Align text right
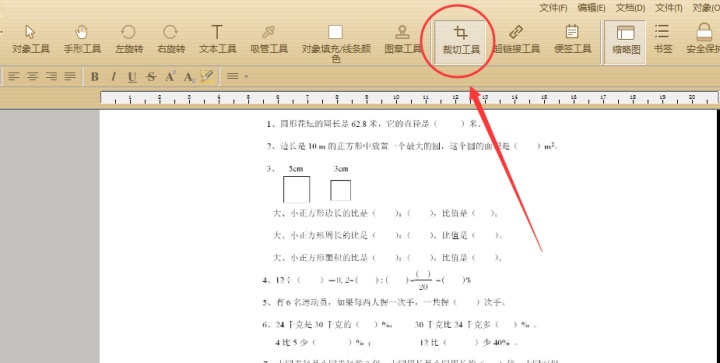This screenshot has height=363, width=720. pyautogui.click(x=51, y=76)
